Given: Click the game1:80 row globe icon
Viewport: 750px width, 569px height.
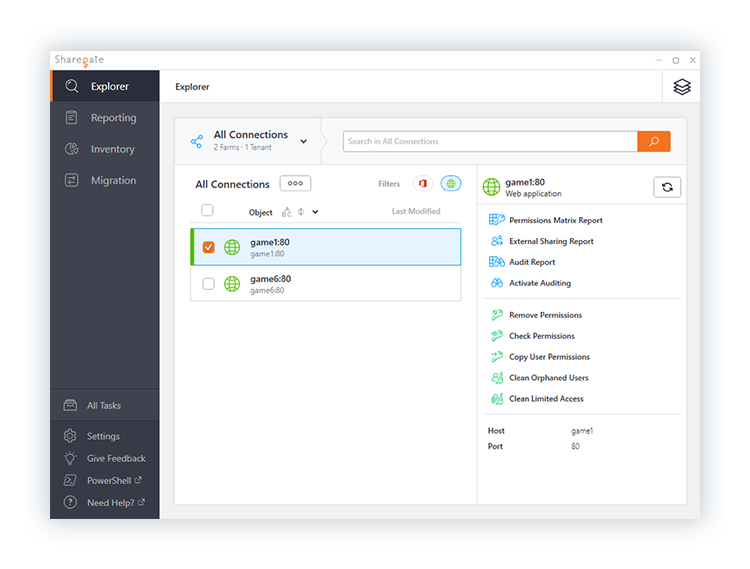Looking at the screenshot, I should 232,247.
